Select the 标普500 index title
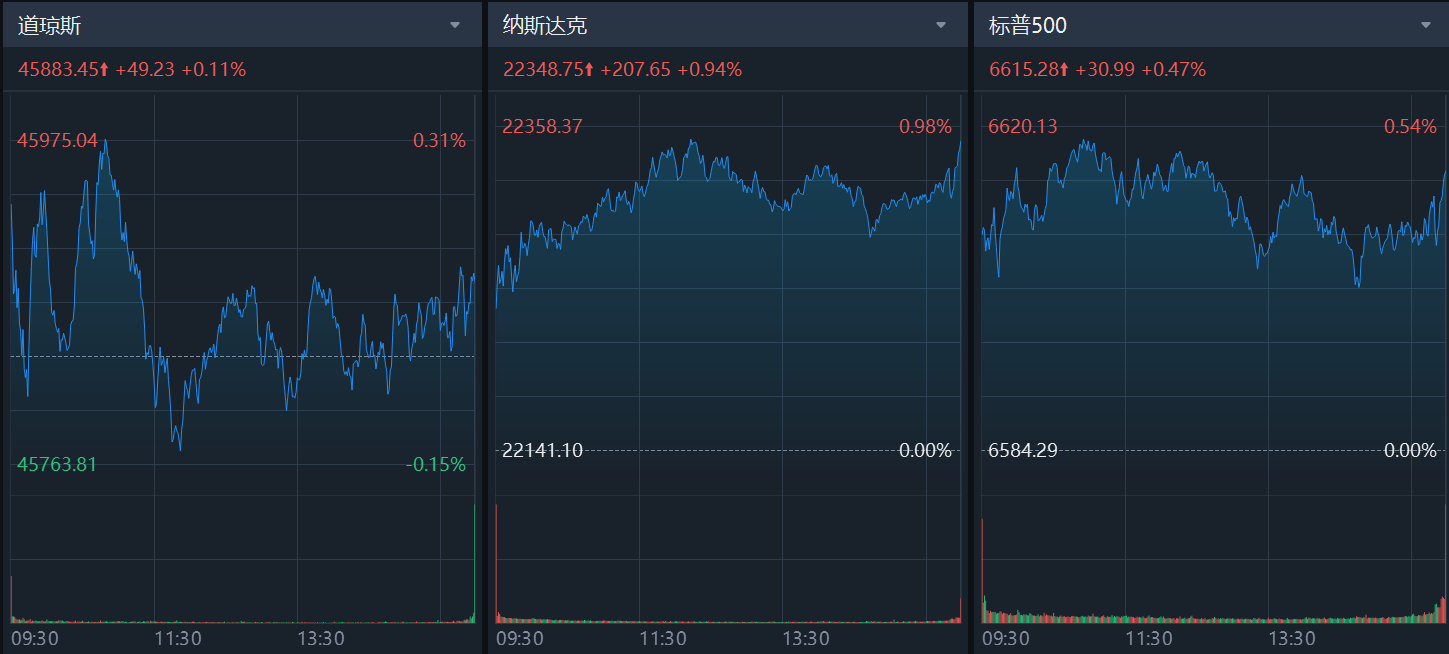This screenshot has height=654, width=1449. pos(1028,26)
